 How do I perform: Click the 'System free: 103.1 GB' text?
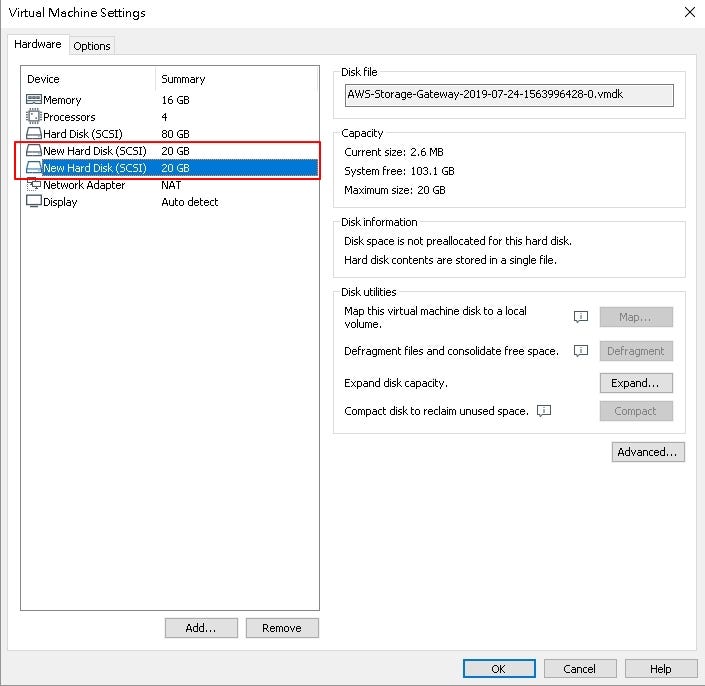click(x=399, y=171)
